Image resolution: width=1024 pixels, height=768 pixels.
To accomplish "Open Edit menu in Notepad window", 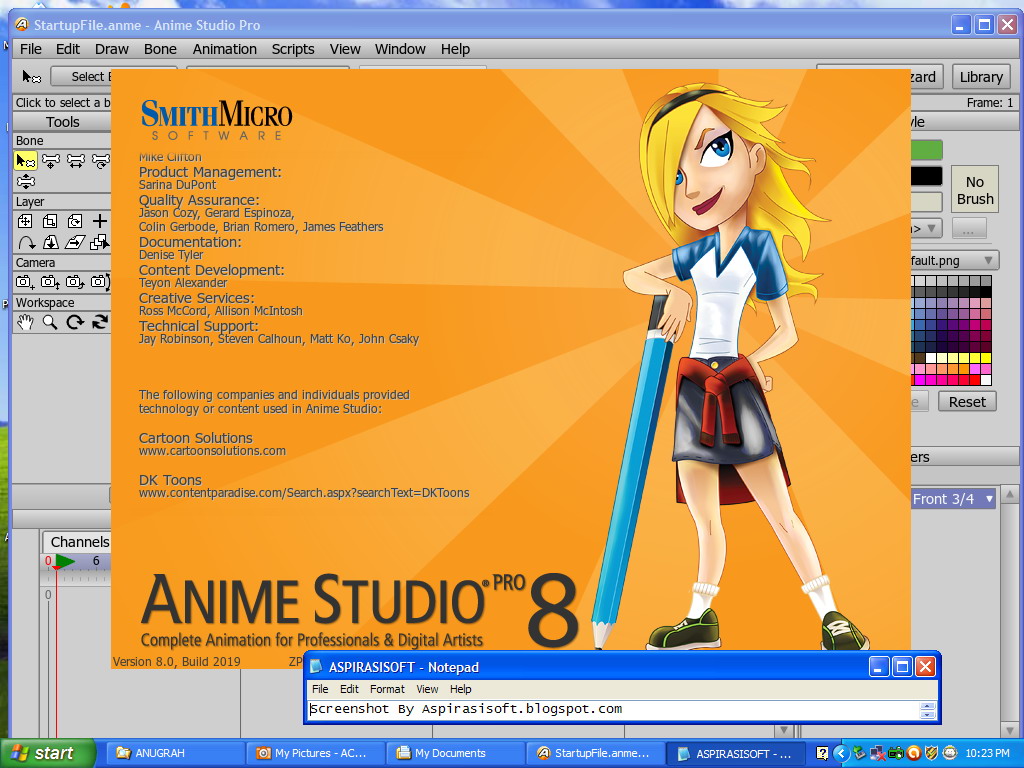I will coord(349,689).
